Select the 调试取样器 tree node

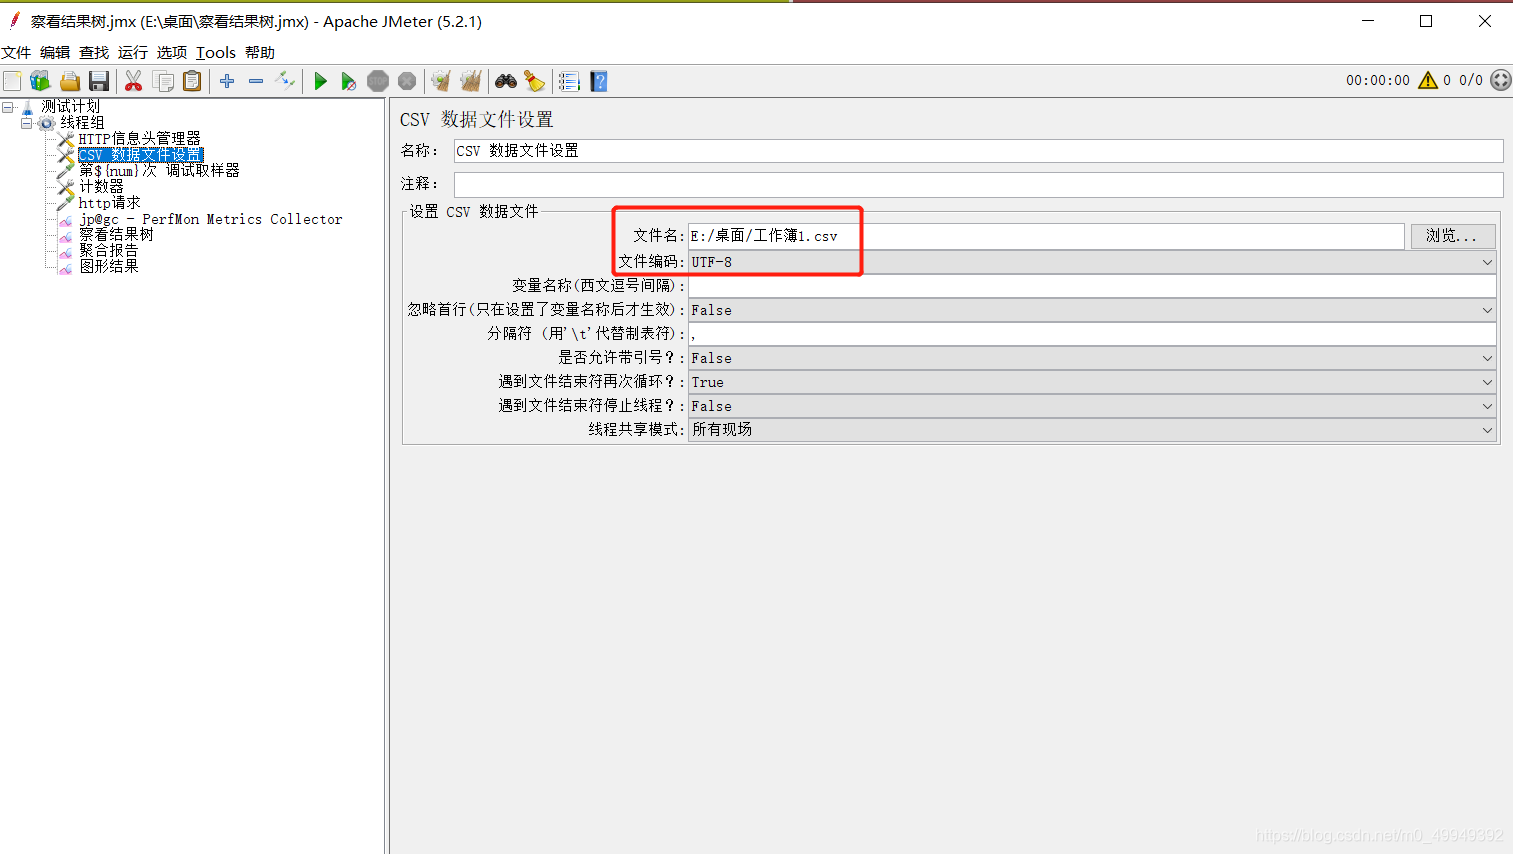tap(159, 170)
